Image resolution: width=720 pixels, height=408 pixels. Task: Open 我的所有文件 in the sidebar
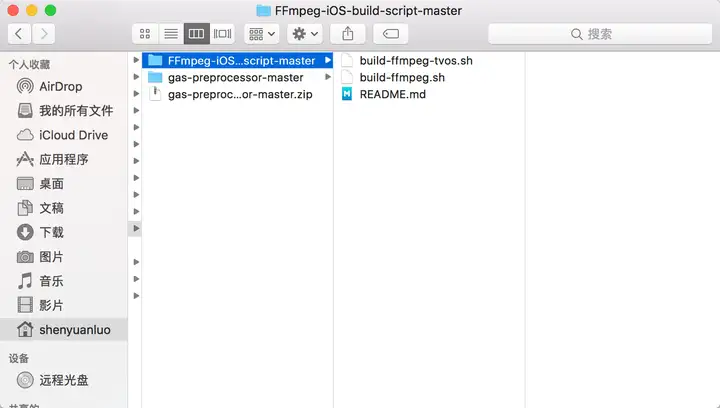(64, 111)
